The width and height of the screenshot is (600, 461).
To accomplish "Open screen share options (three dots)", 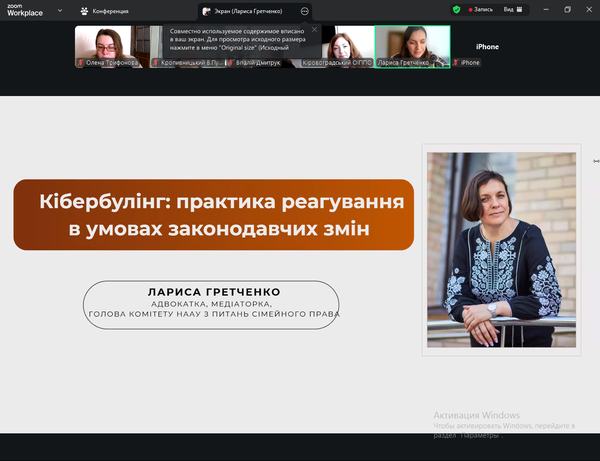I will [305, 10].
